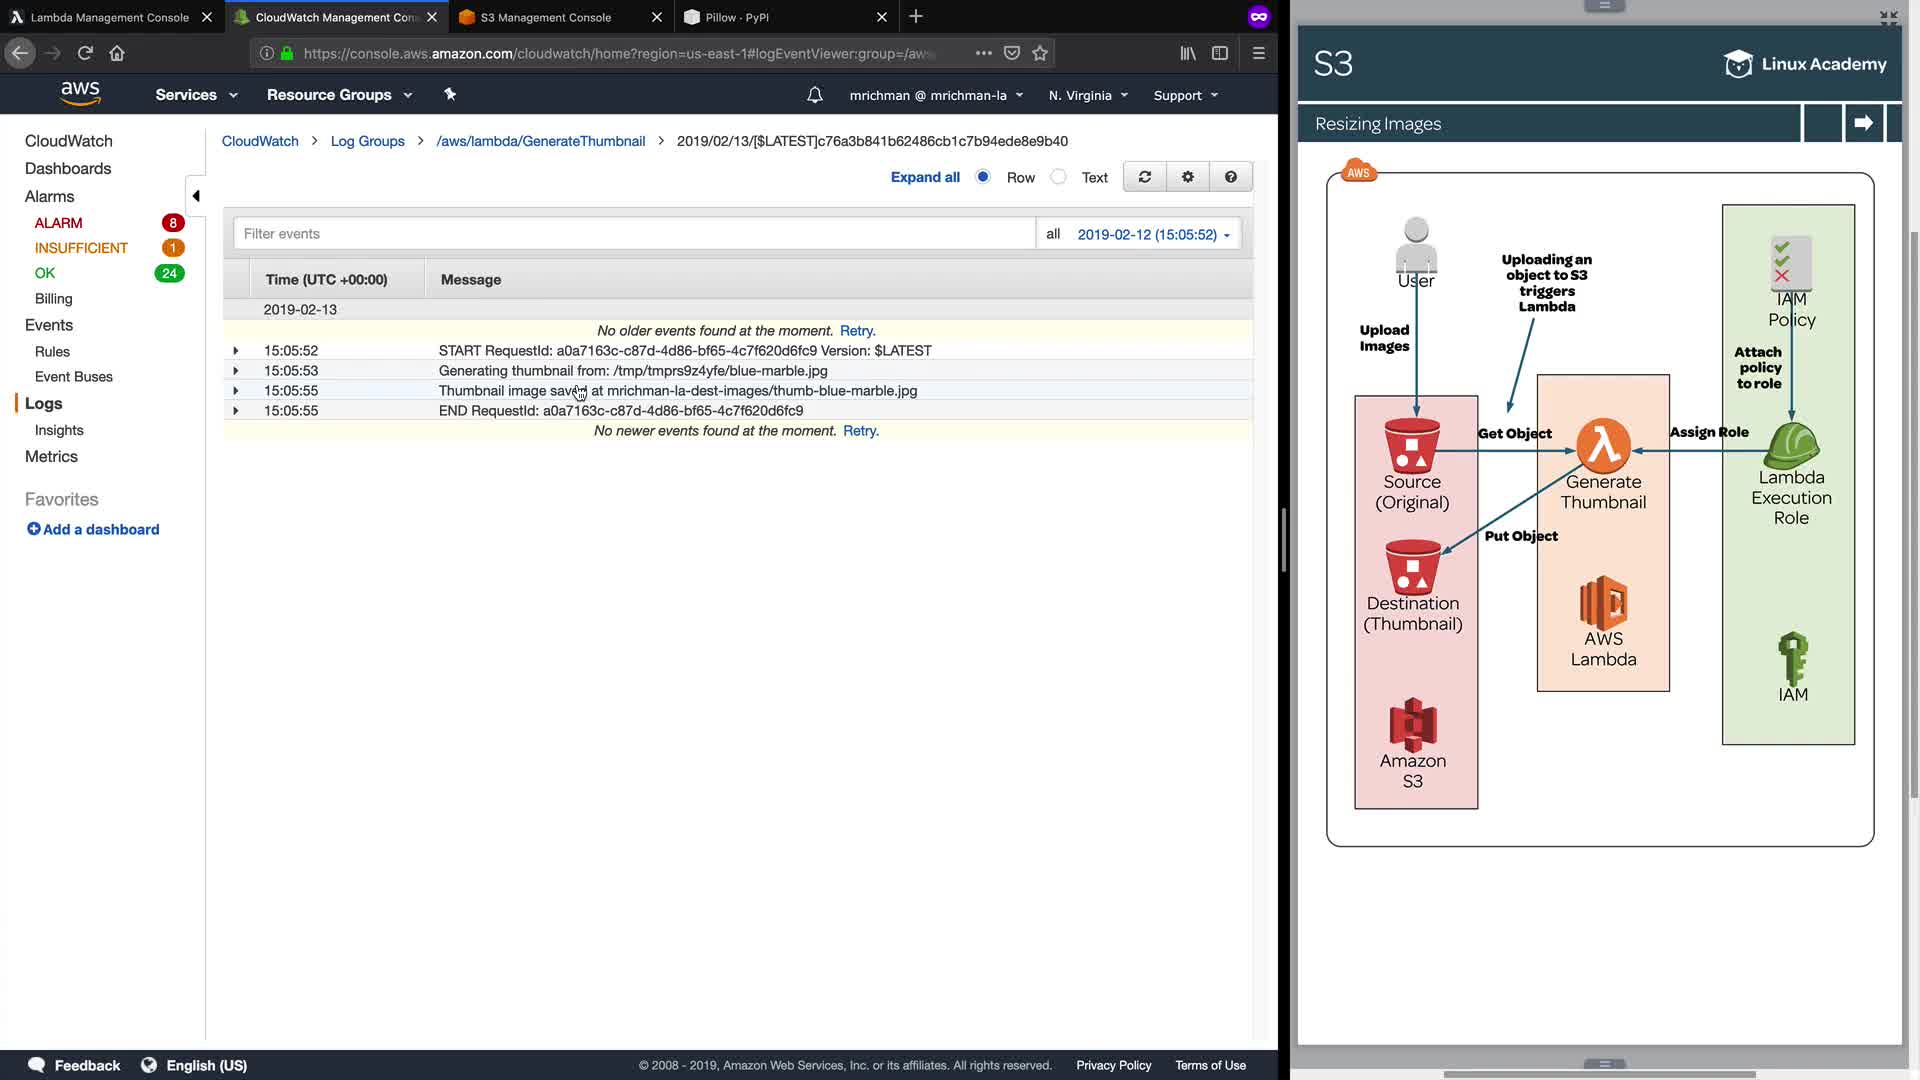Viewport: 1920px width, 1080px height.
Task: Expand the Thumbnail image saved log row
Action: pyautogui.click(x=236, y=391)
